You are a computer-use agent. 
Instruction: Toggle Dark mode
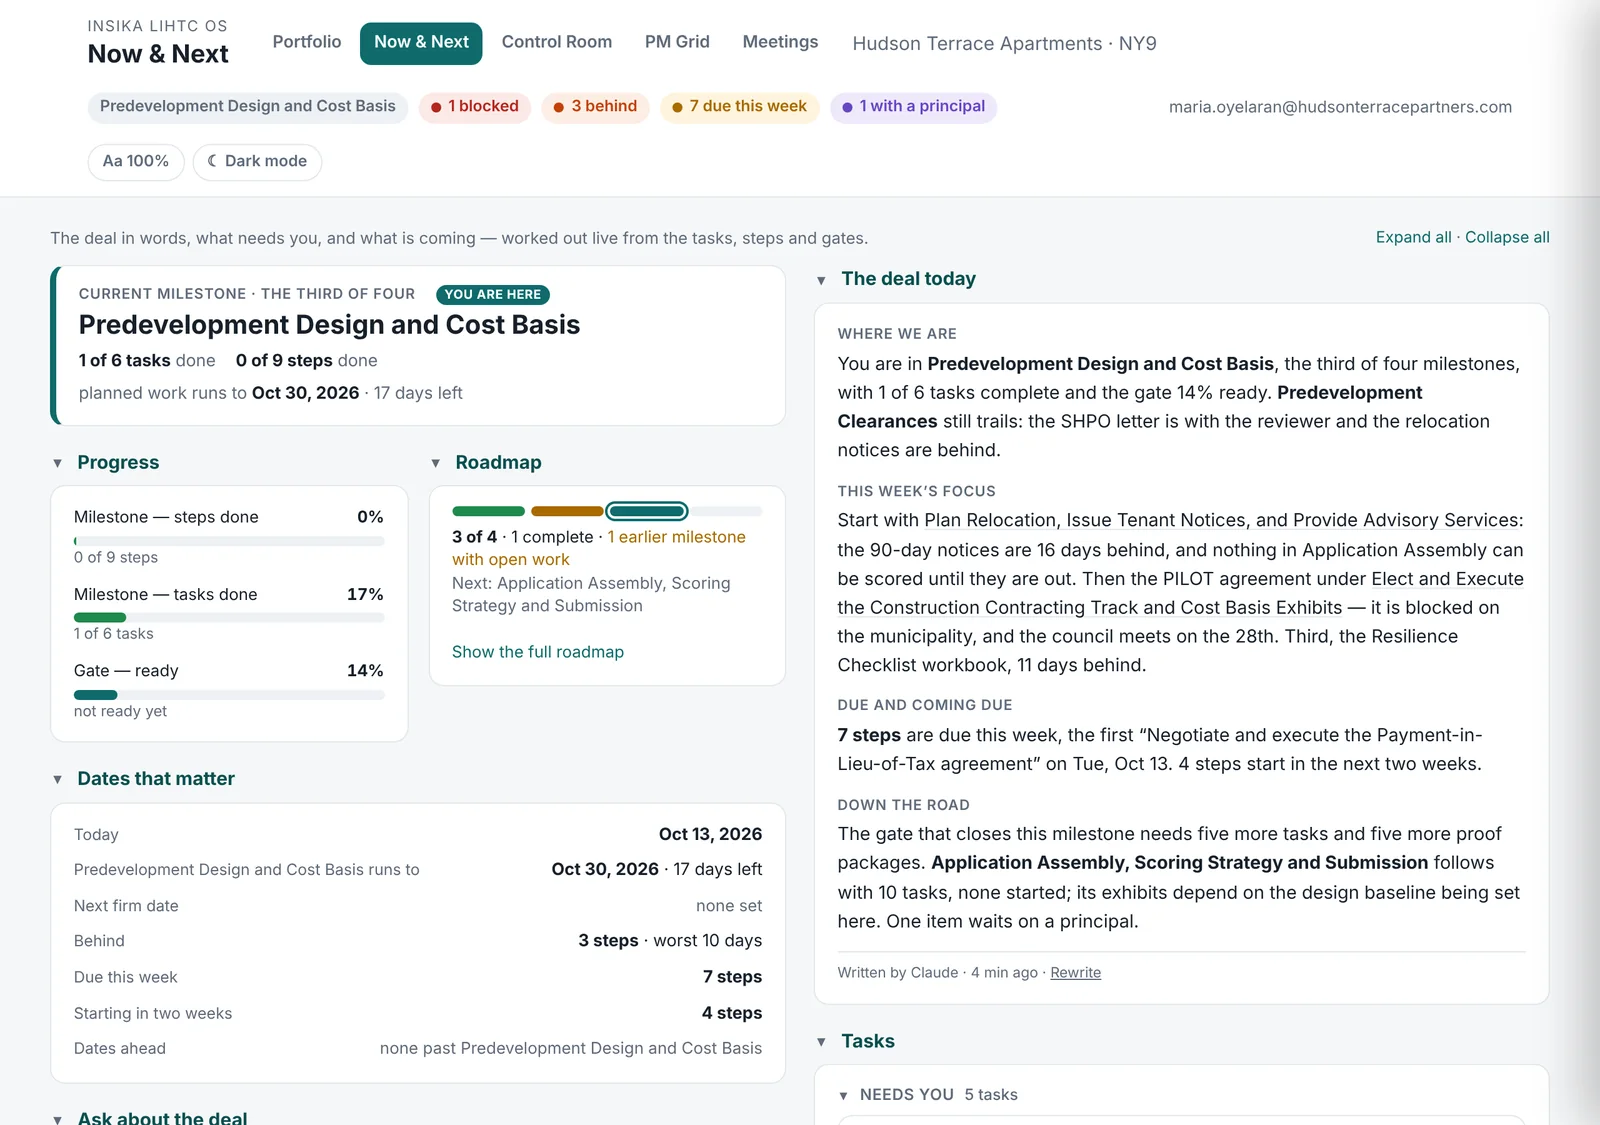coord(257,161)
